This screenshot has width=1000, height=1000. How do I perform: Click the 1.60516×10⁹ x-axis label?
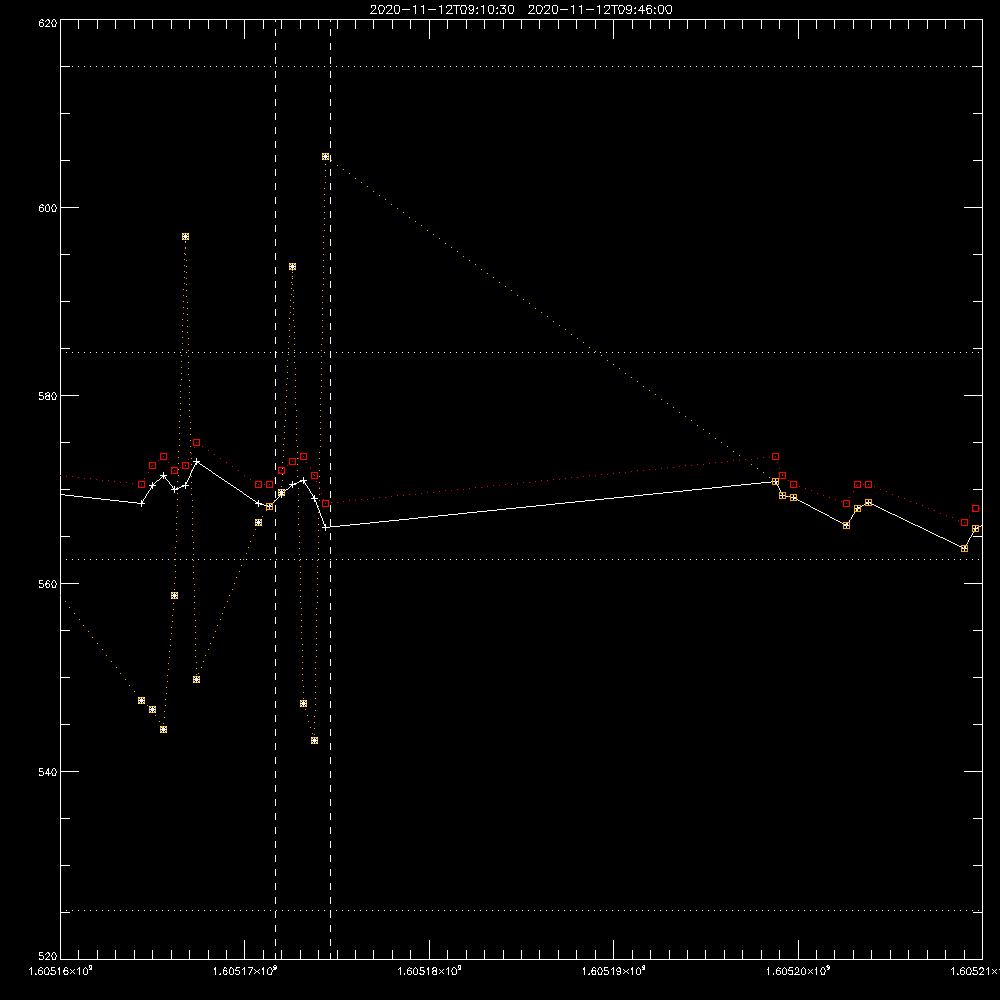coord(61,971)
